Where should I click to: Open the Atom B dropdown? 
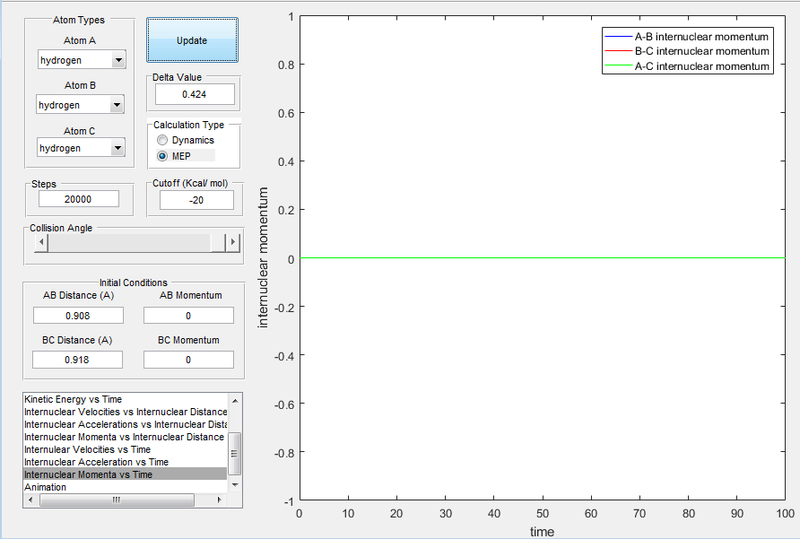(80, 105)
